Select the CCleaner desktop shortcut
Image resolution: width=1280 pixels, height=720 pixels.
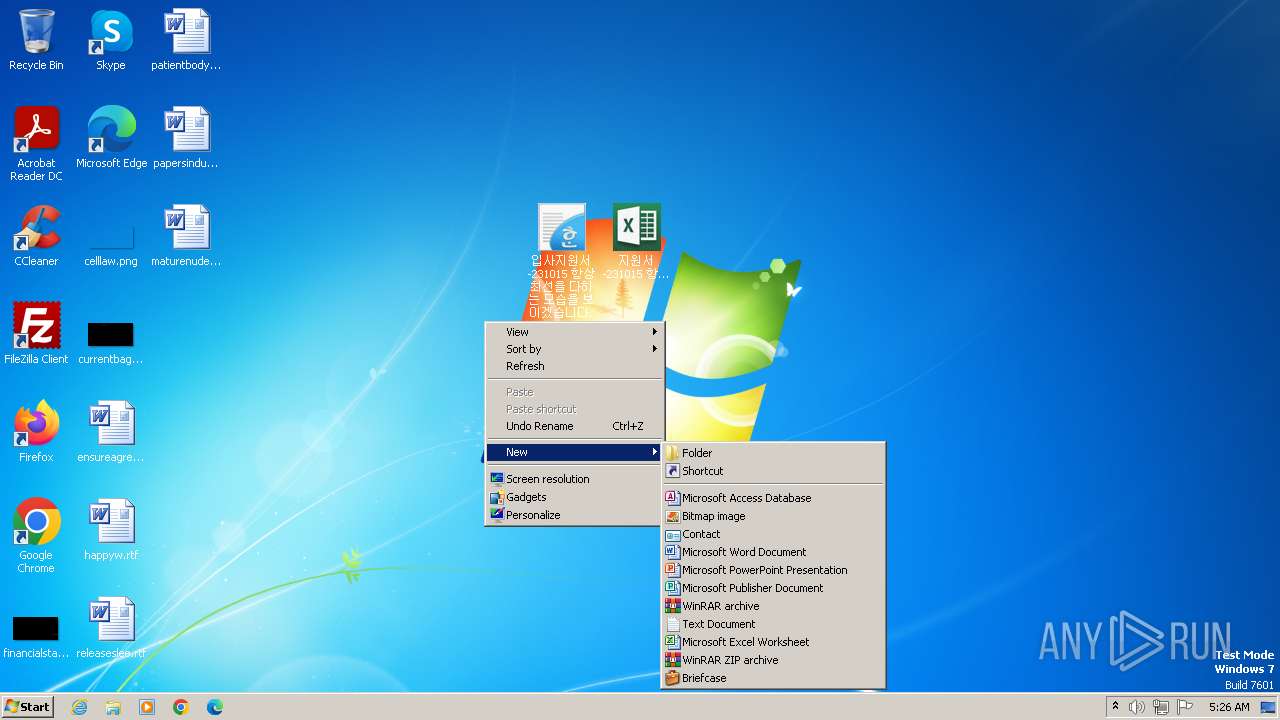pyautogui.click(x=36, y=236)
